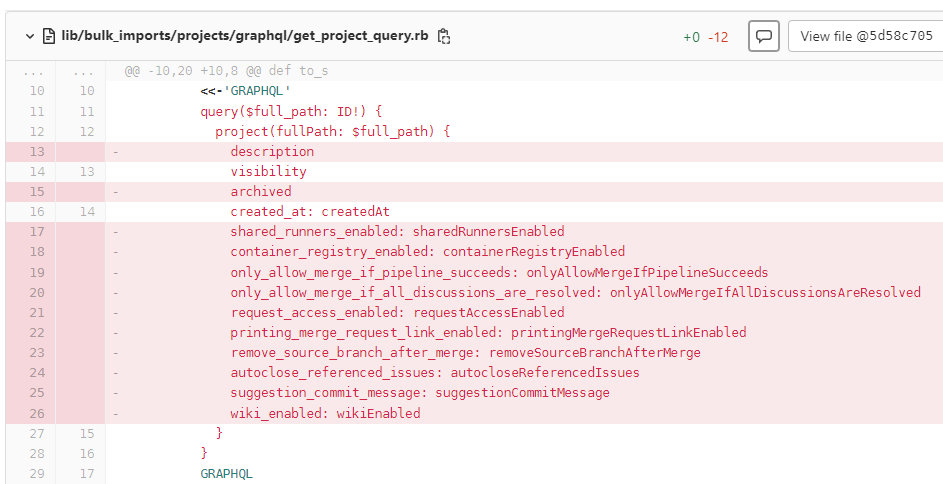Click the '-12' deletions count
The image size is (943, 484).
(718, 37)
